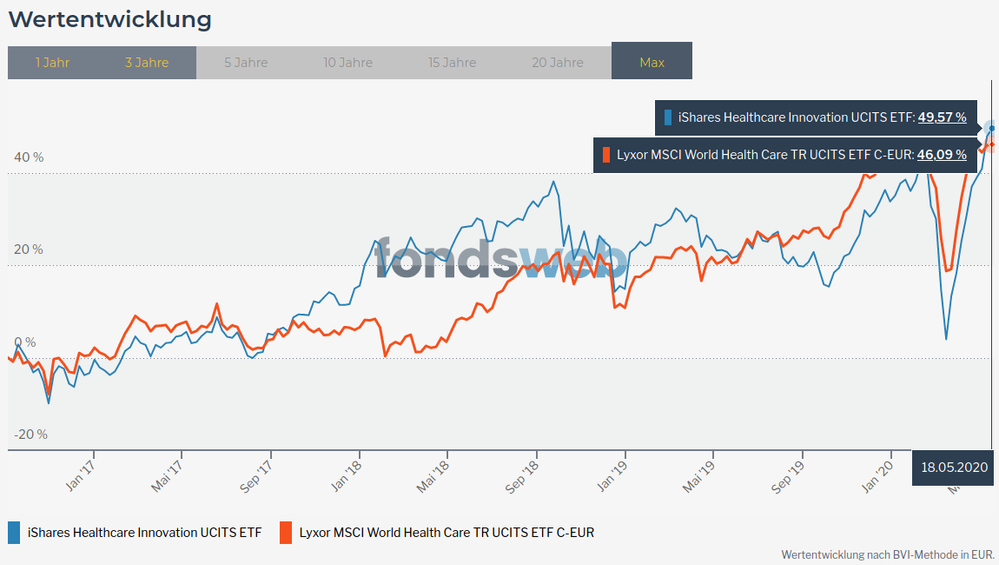The width and height of the screenshot is (999, 565).
Task: Click the 40 % y-axis label
Action: (x=29, y=157)
